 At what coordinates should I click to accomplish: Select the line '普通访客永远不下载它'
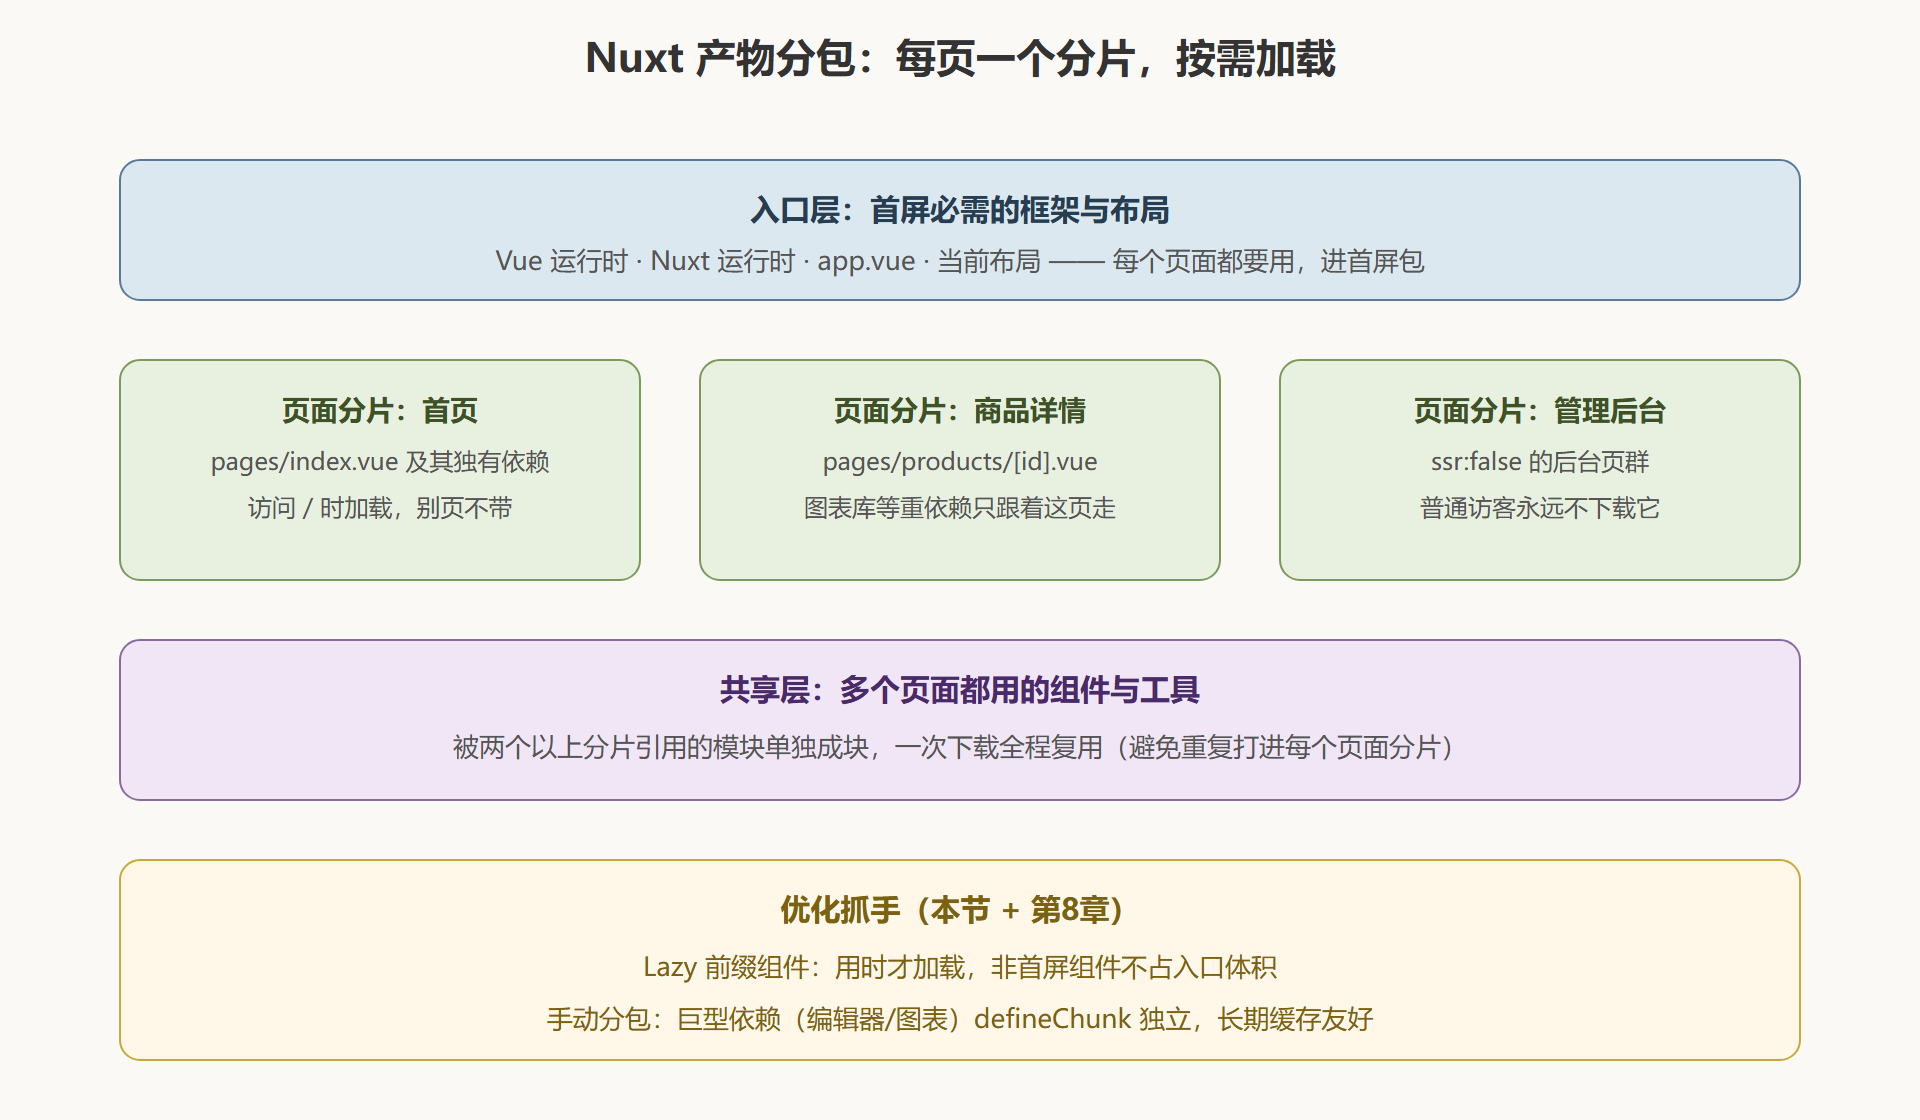coord(1540,508)
